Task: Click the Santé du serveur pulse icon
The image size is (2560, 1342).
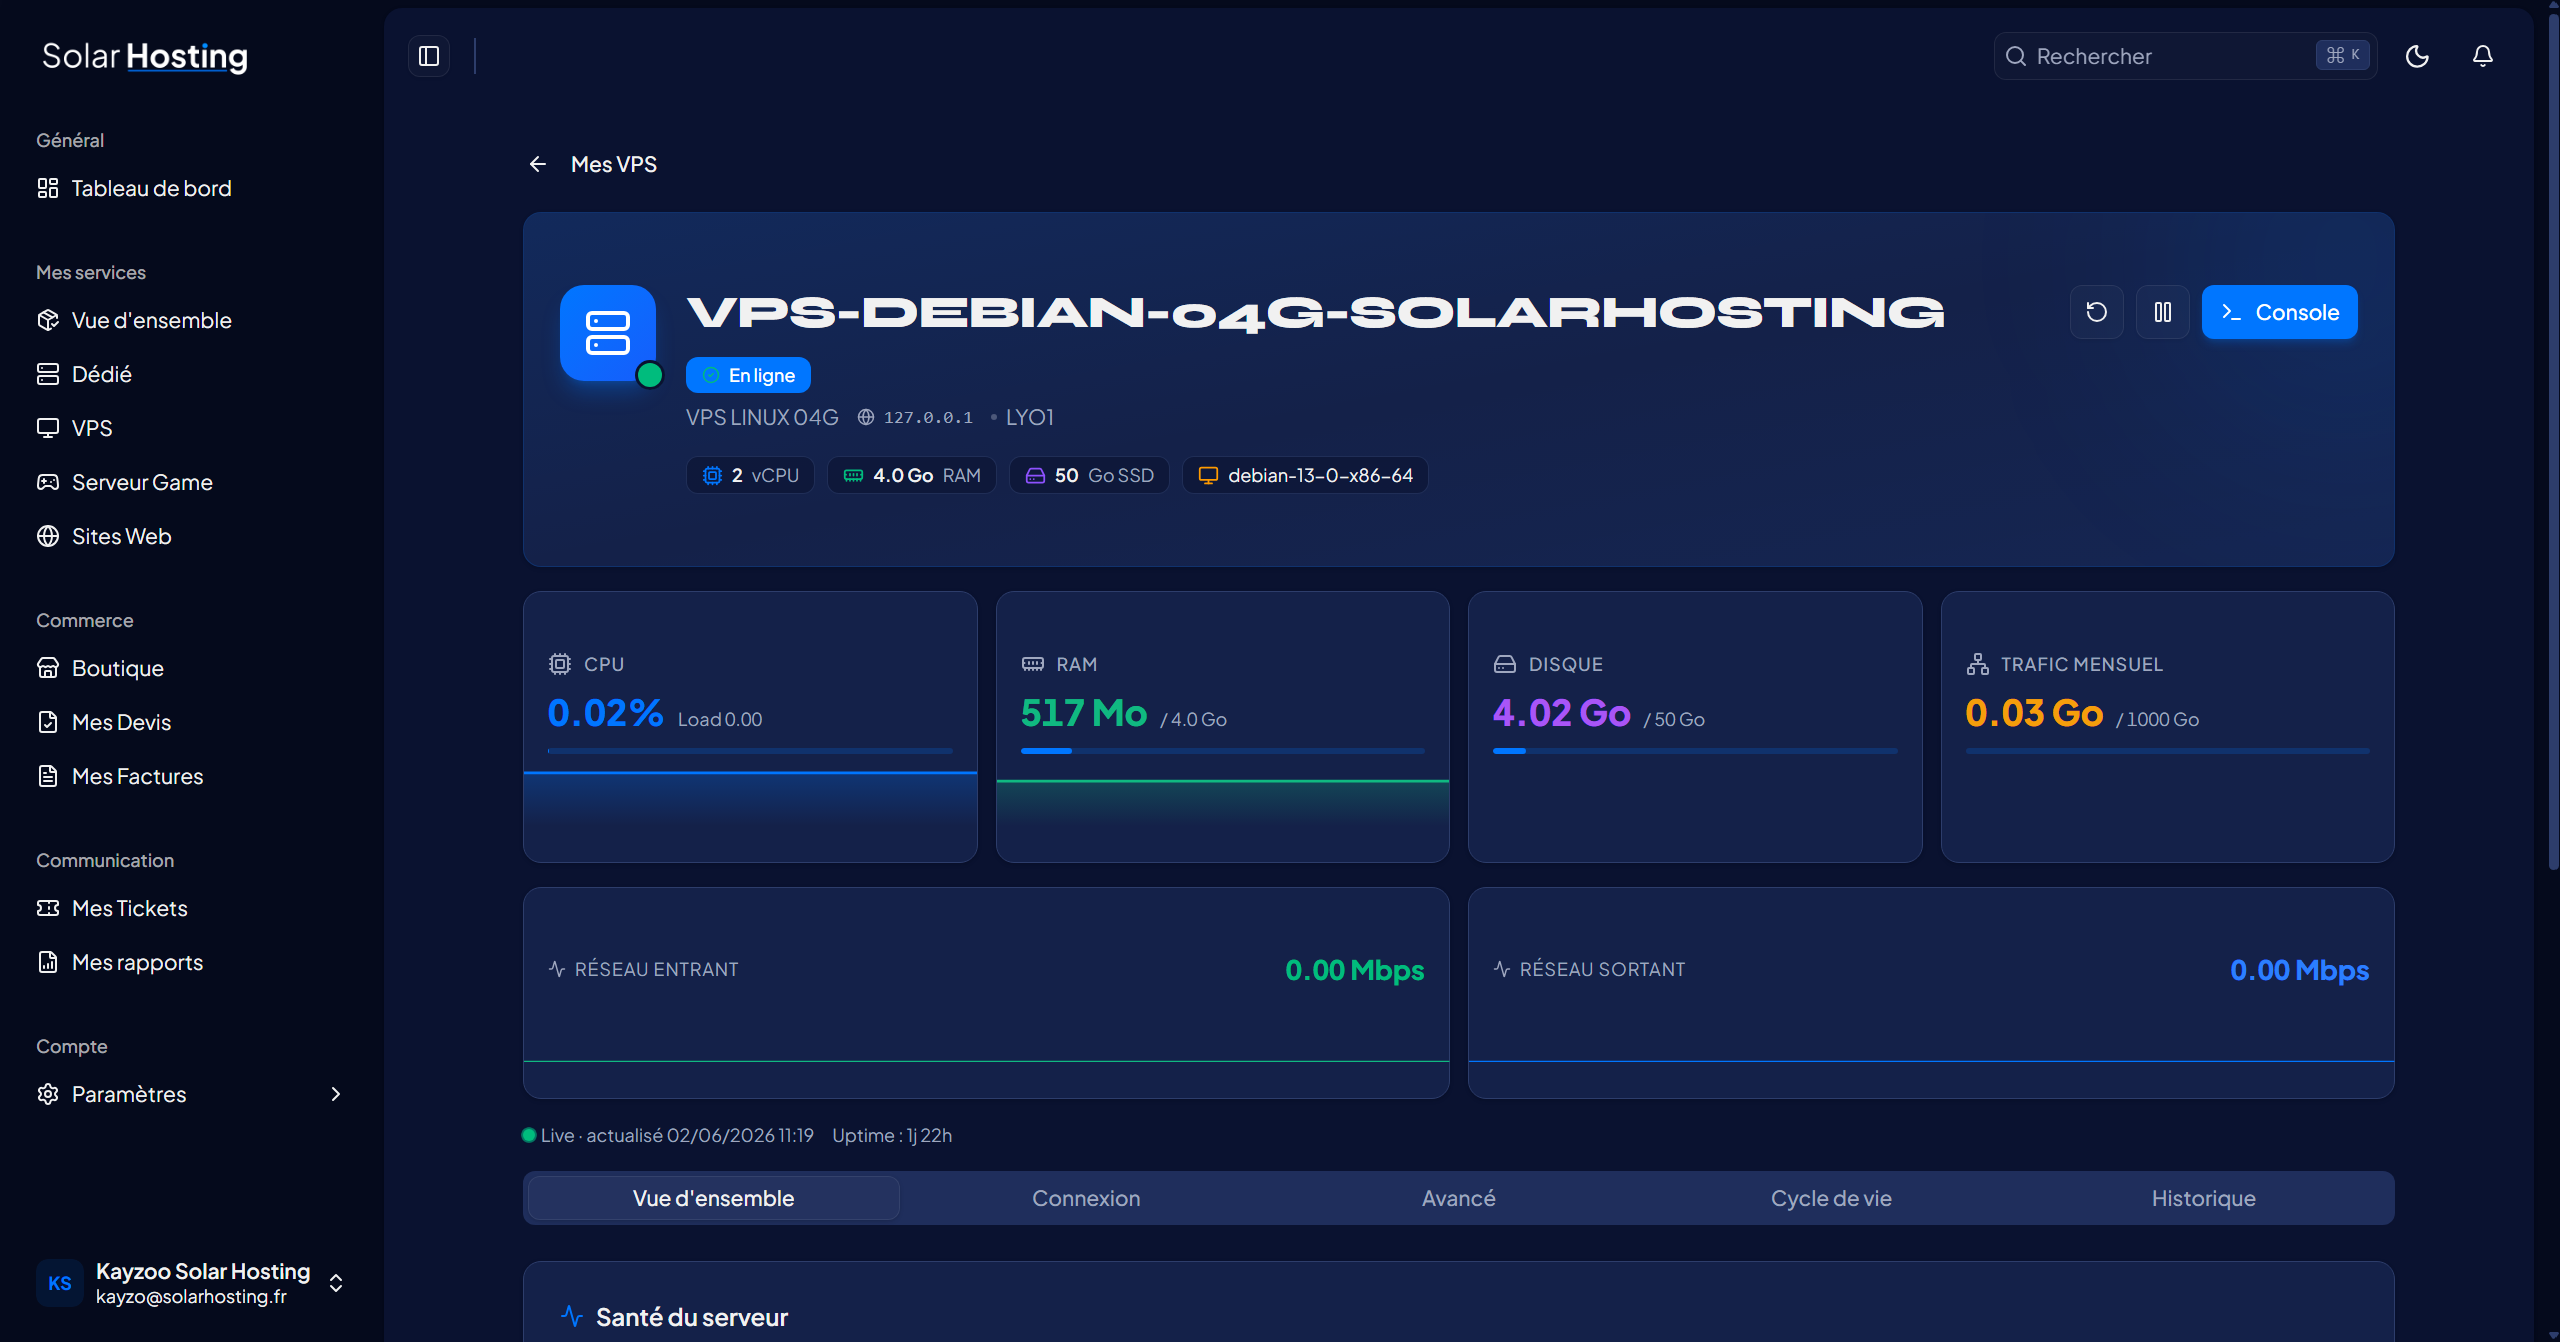Action: pos(572,1316)
